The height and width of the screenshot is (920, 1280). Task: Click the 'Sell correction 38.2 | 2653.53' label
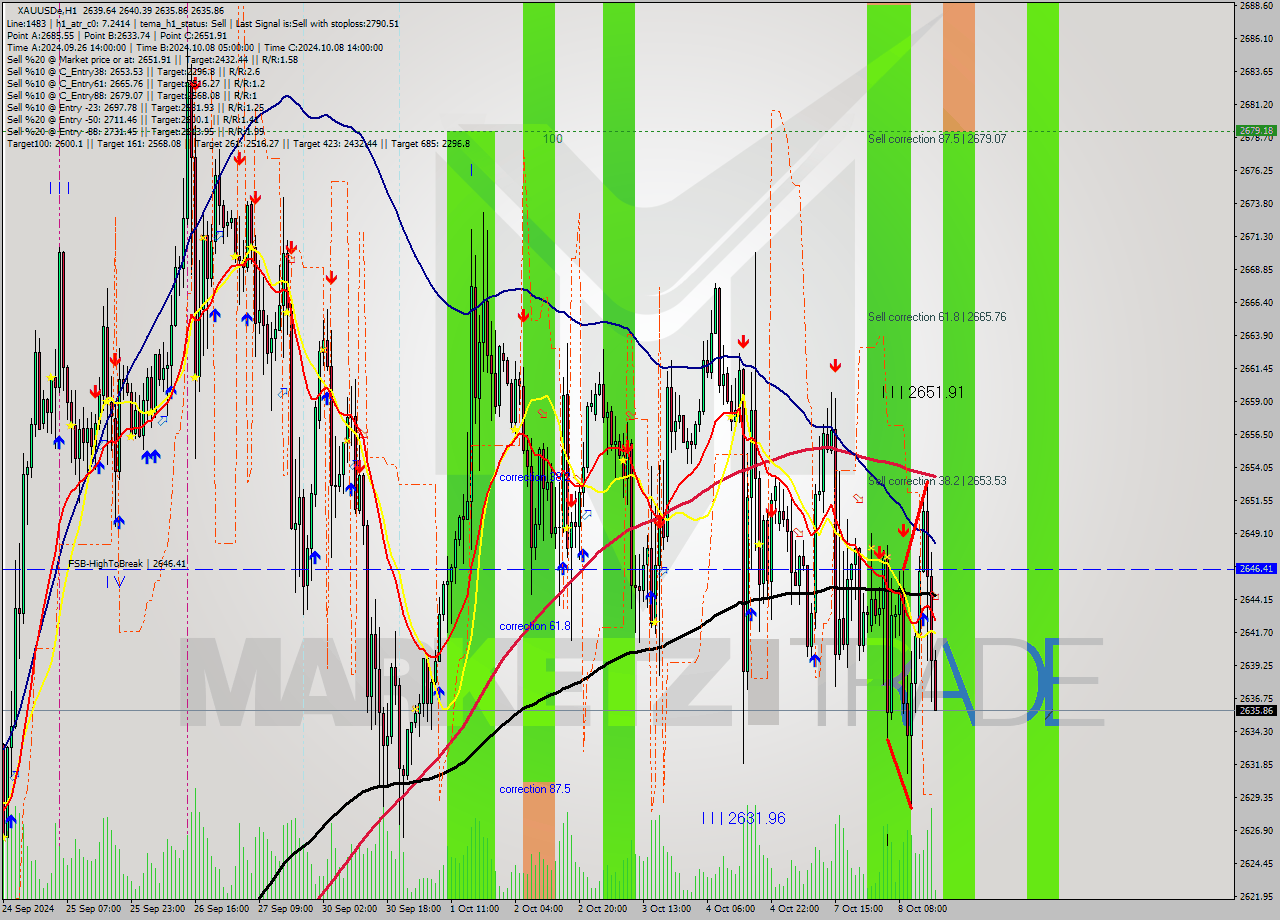[937, 481]
